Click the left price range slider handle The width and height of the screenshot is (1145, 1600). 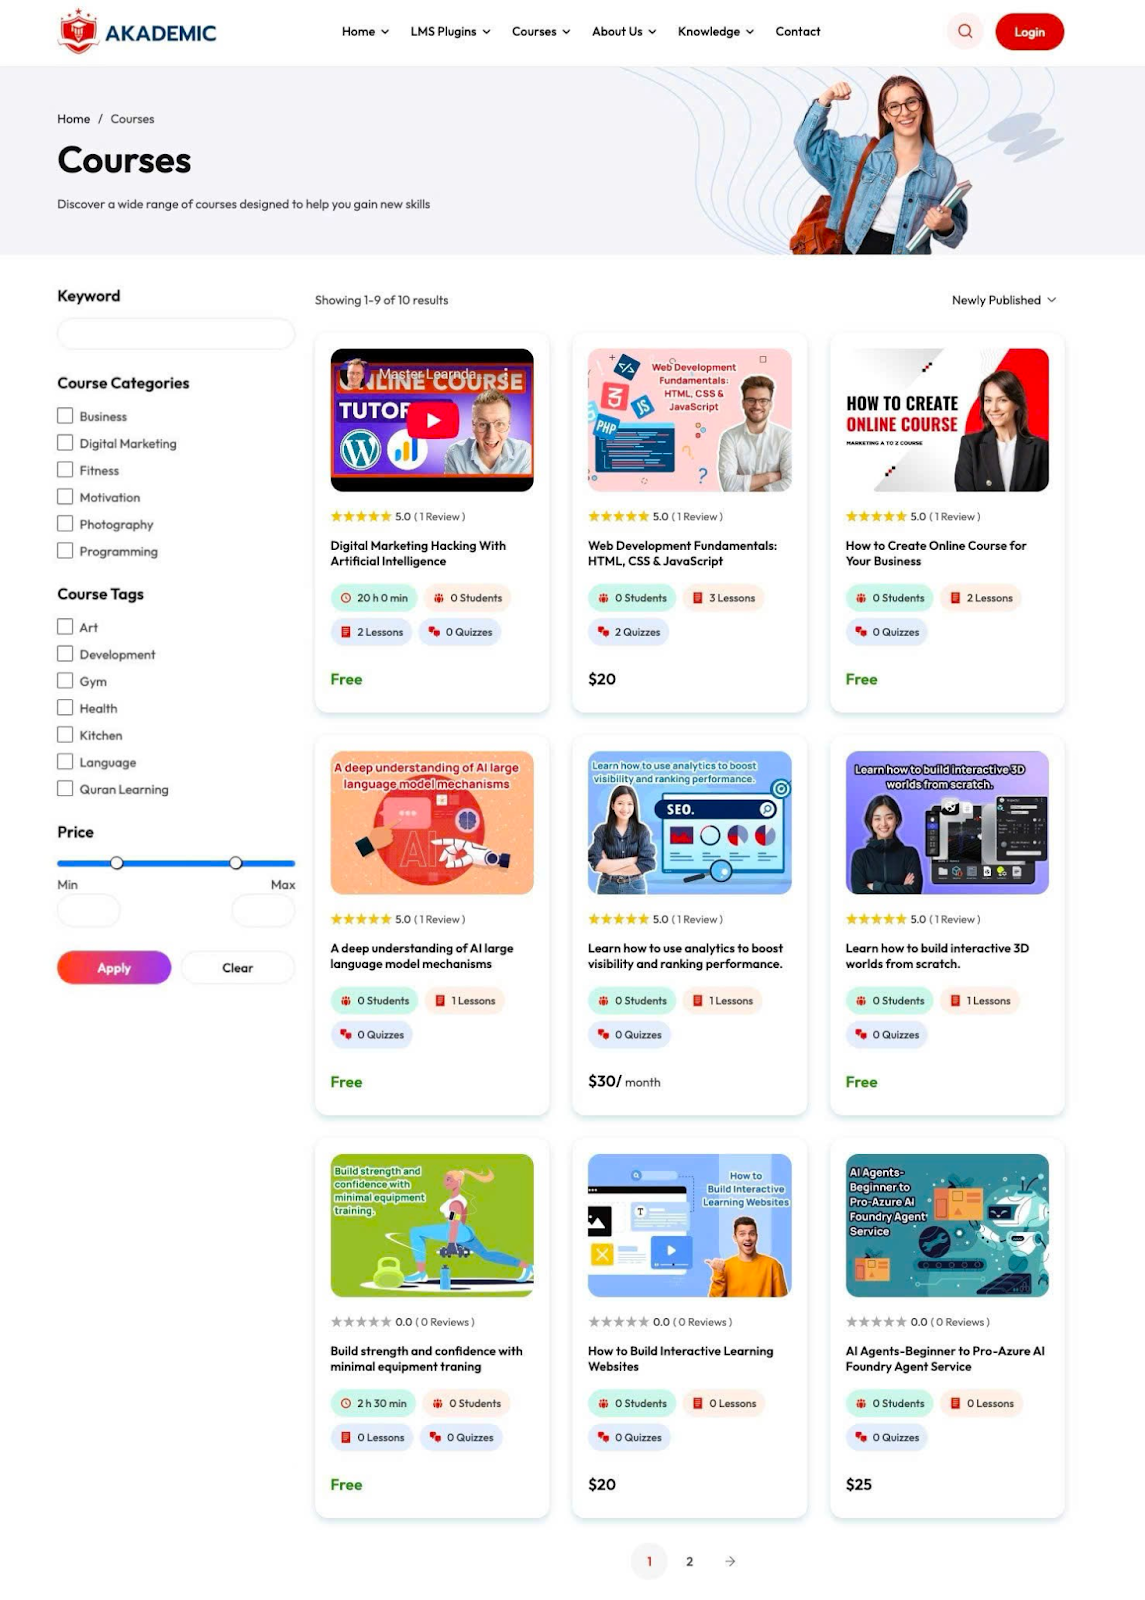pos(117,863)
